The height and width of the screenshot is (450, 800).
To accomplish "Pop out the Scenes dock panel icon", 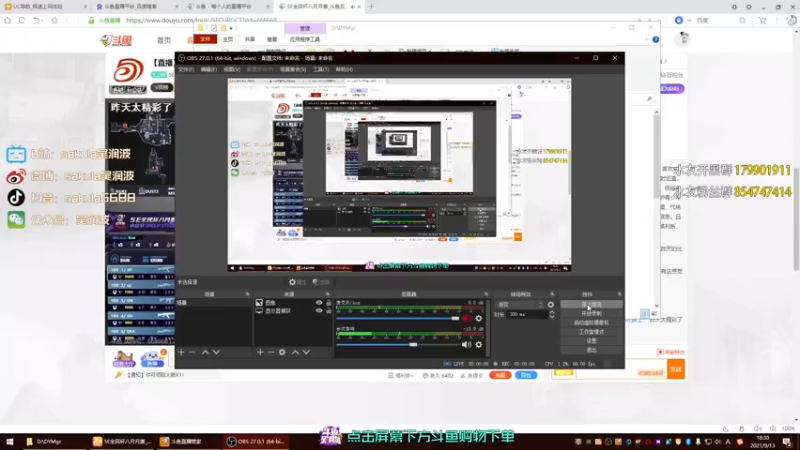I will 247,294.
